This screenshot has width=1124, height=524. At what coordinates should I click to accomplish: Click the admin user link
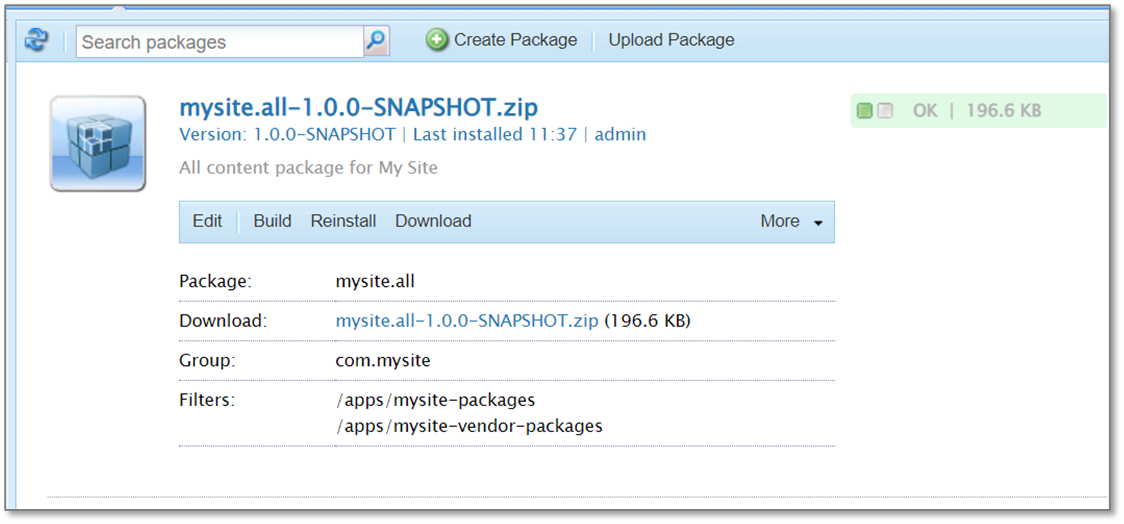point(620,134)
